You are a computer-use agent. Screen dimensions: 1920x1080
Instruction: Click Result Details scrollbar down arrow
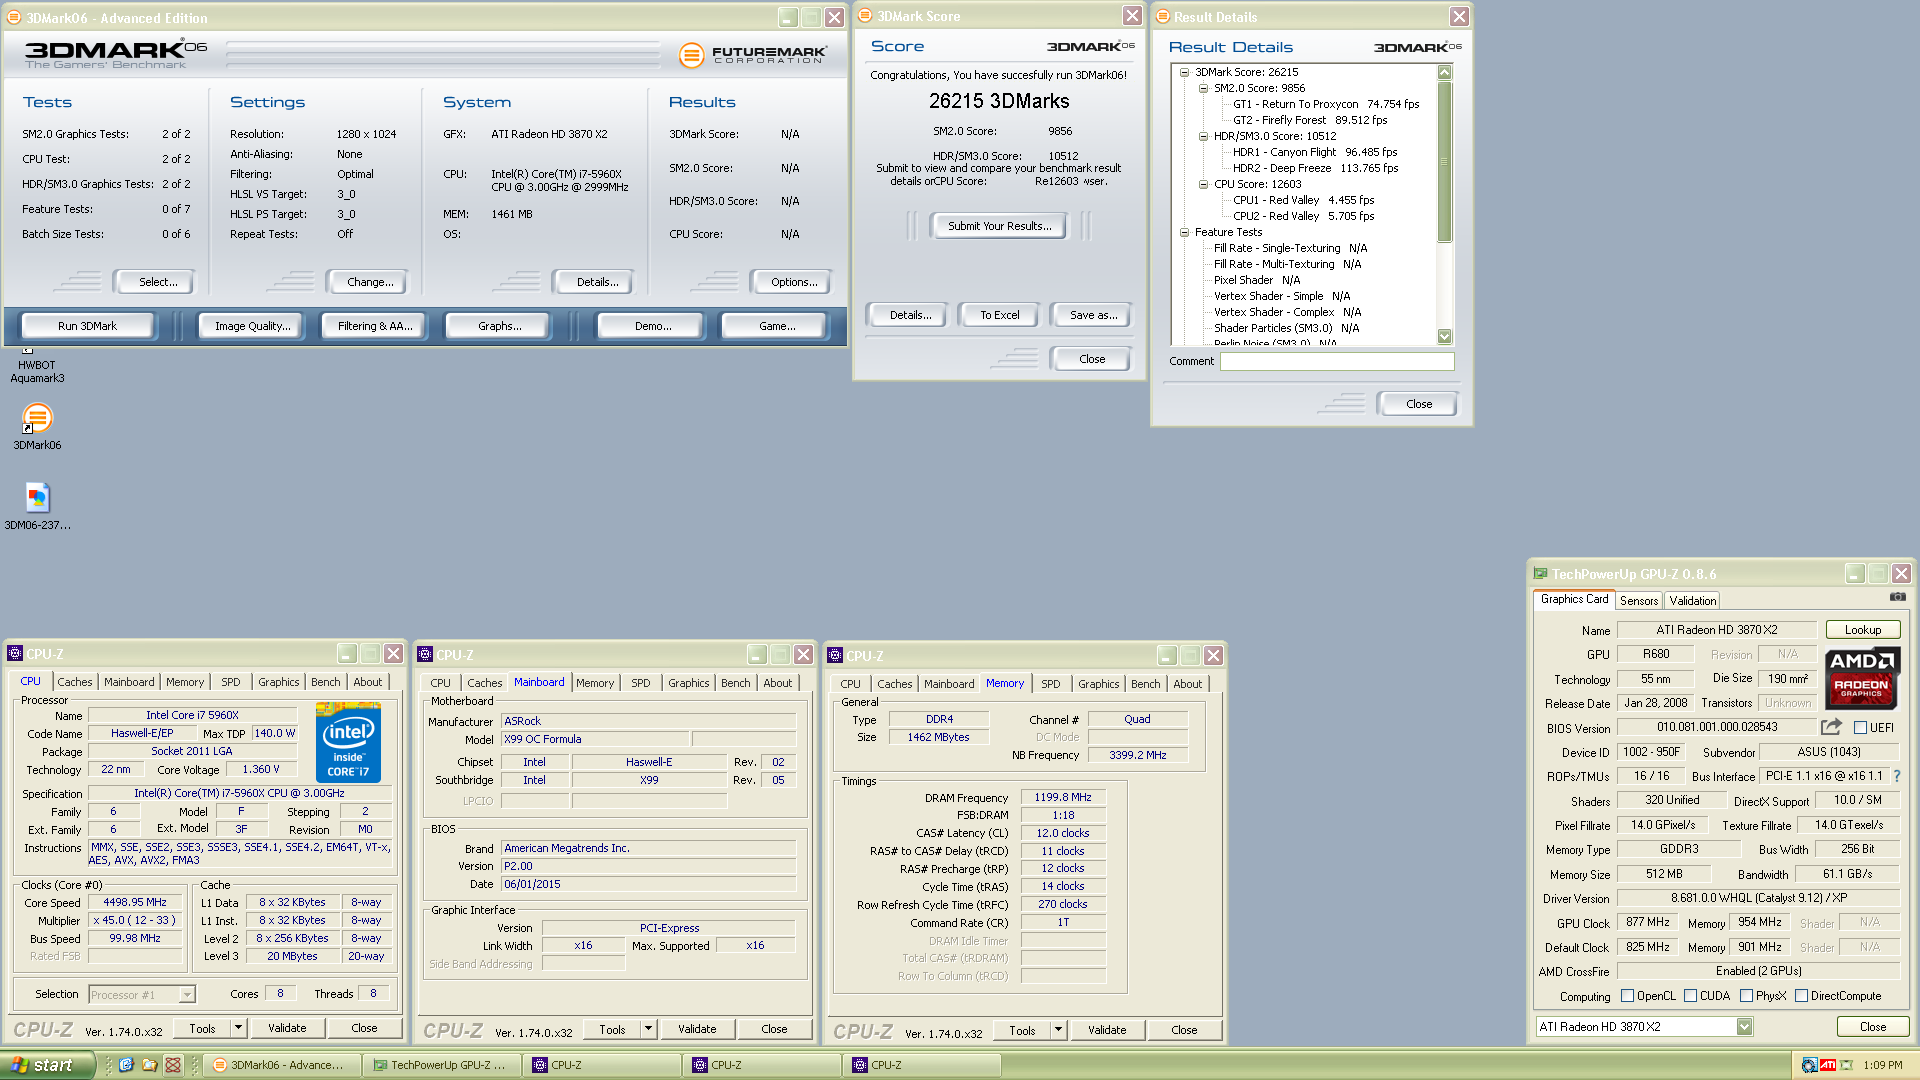[1444, 336]
